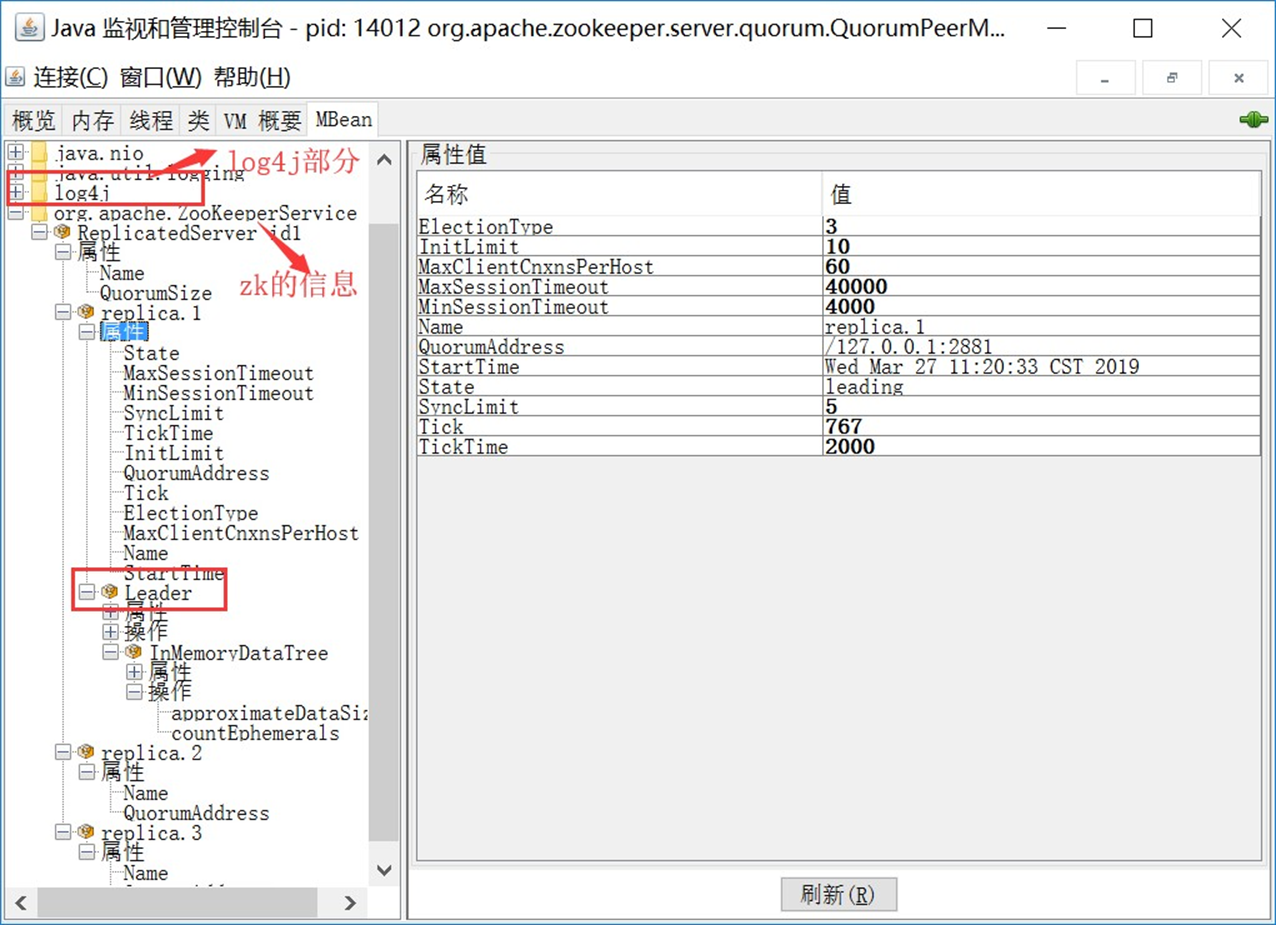
Task: Select the replica.3 MBean icon
Action: click(x=85, y=832)
